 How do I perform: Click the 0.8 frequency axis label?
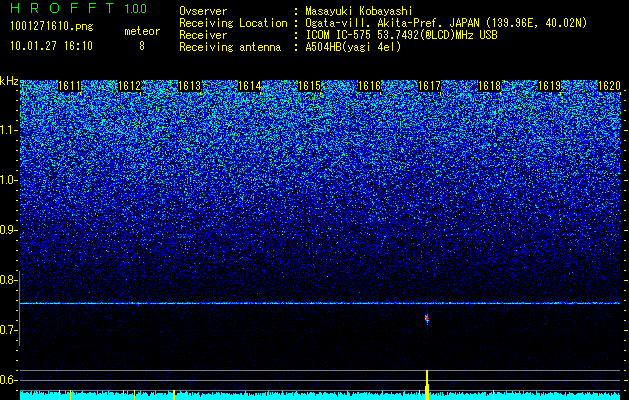click(x=9, y=280)
